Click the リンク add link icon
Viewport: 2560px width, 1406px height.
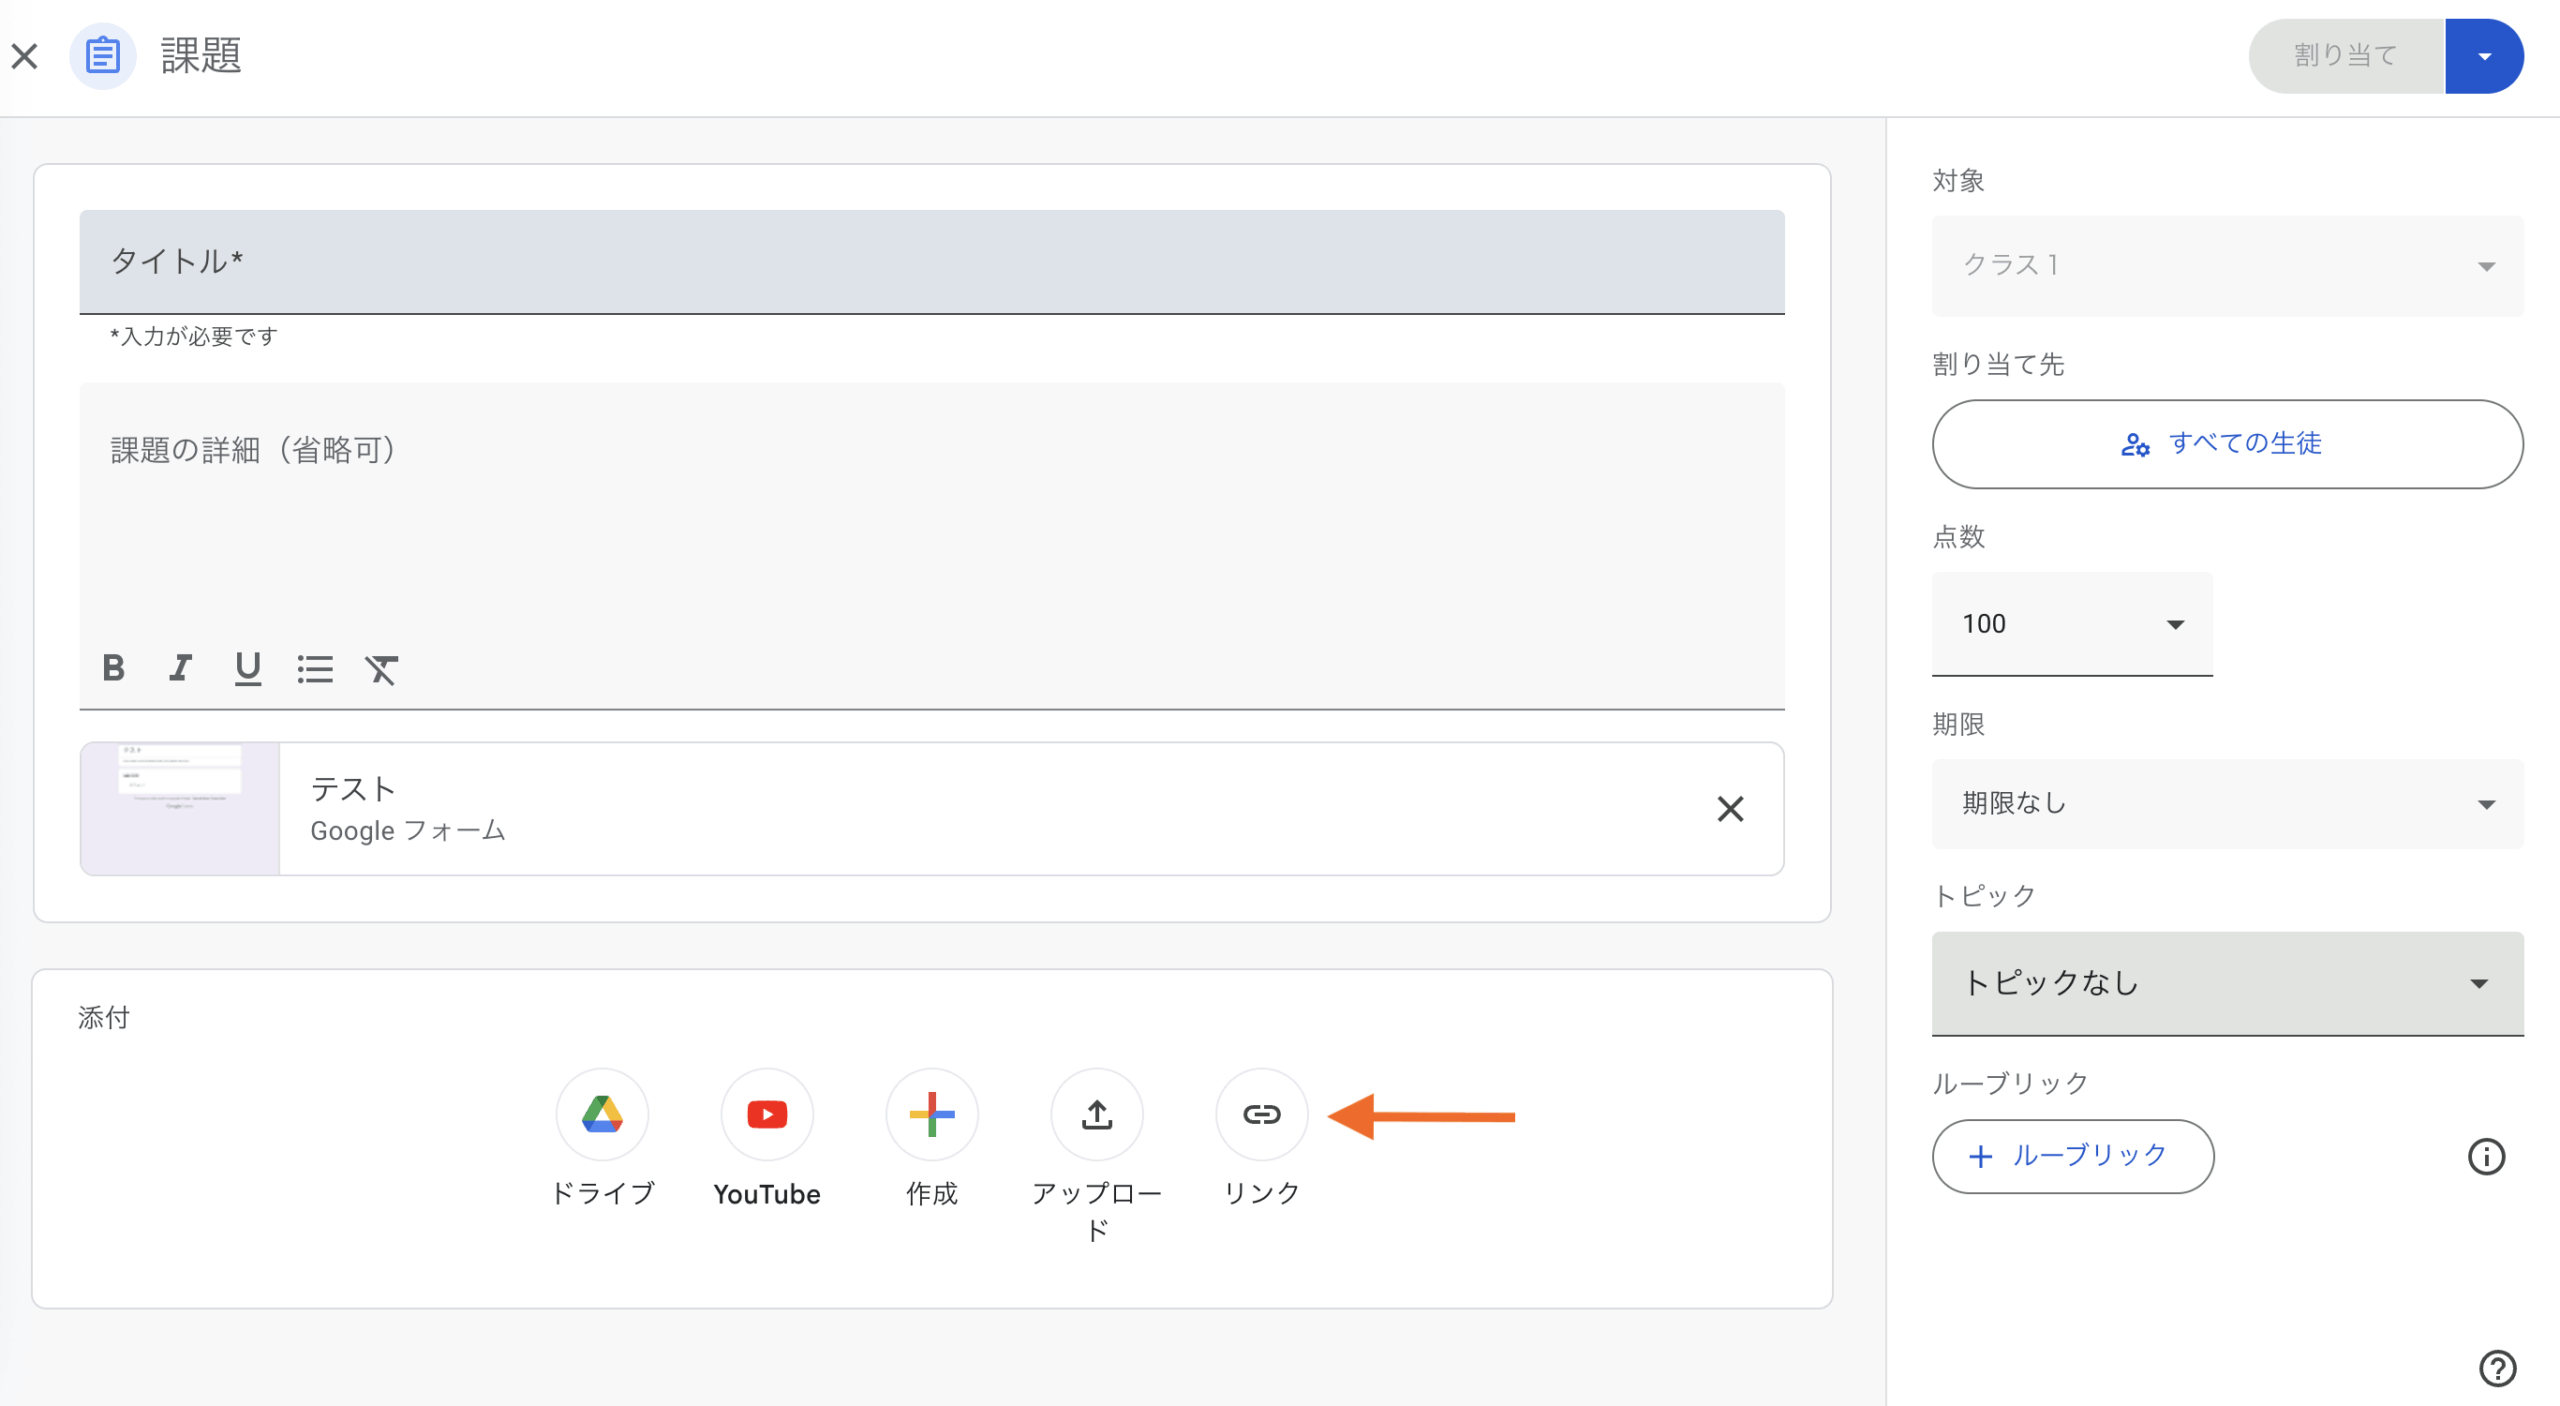click(1262, 1114)
